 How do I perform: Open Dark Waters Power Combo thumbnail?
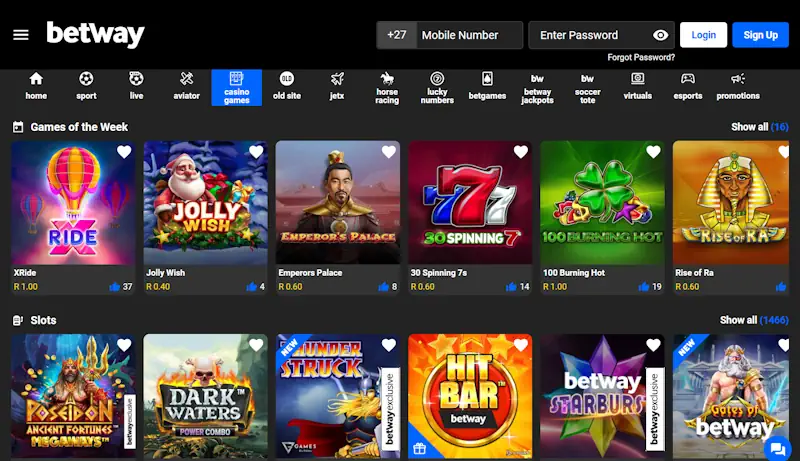[206, 396]
